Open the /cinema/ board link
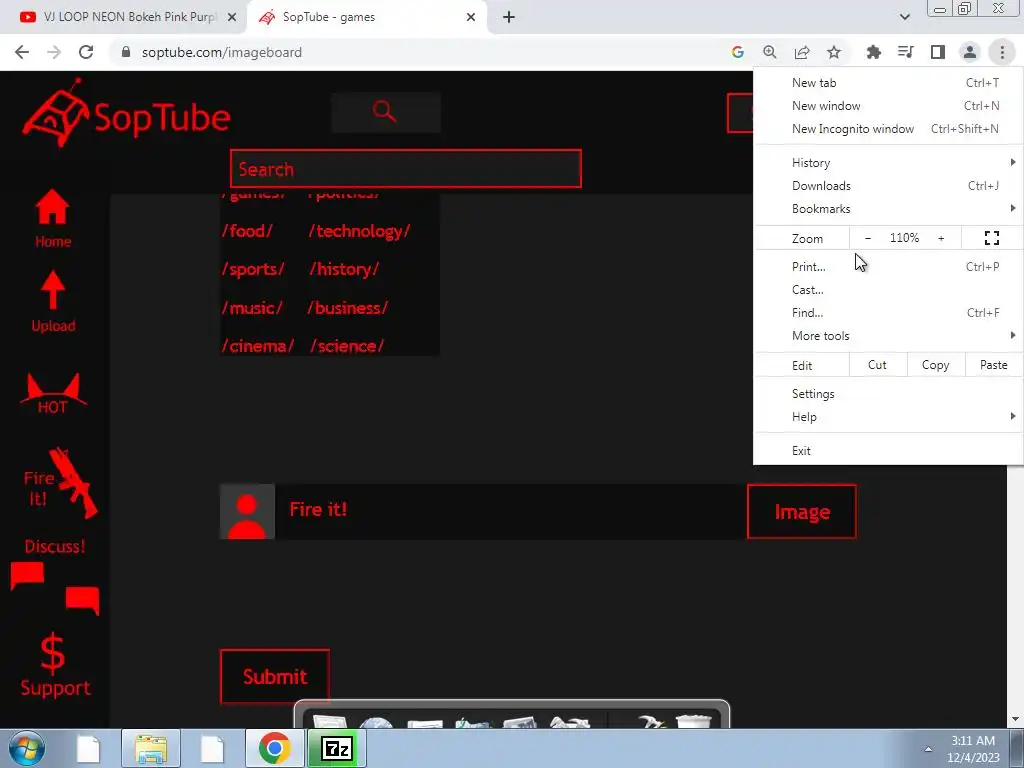 (x=259, y=346)
